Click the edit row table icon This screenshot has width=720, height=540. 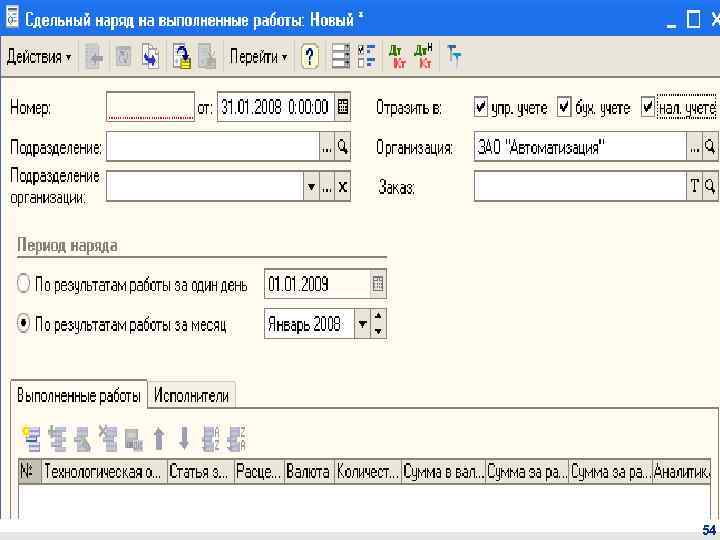83,439
